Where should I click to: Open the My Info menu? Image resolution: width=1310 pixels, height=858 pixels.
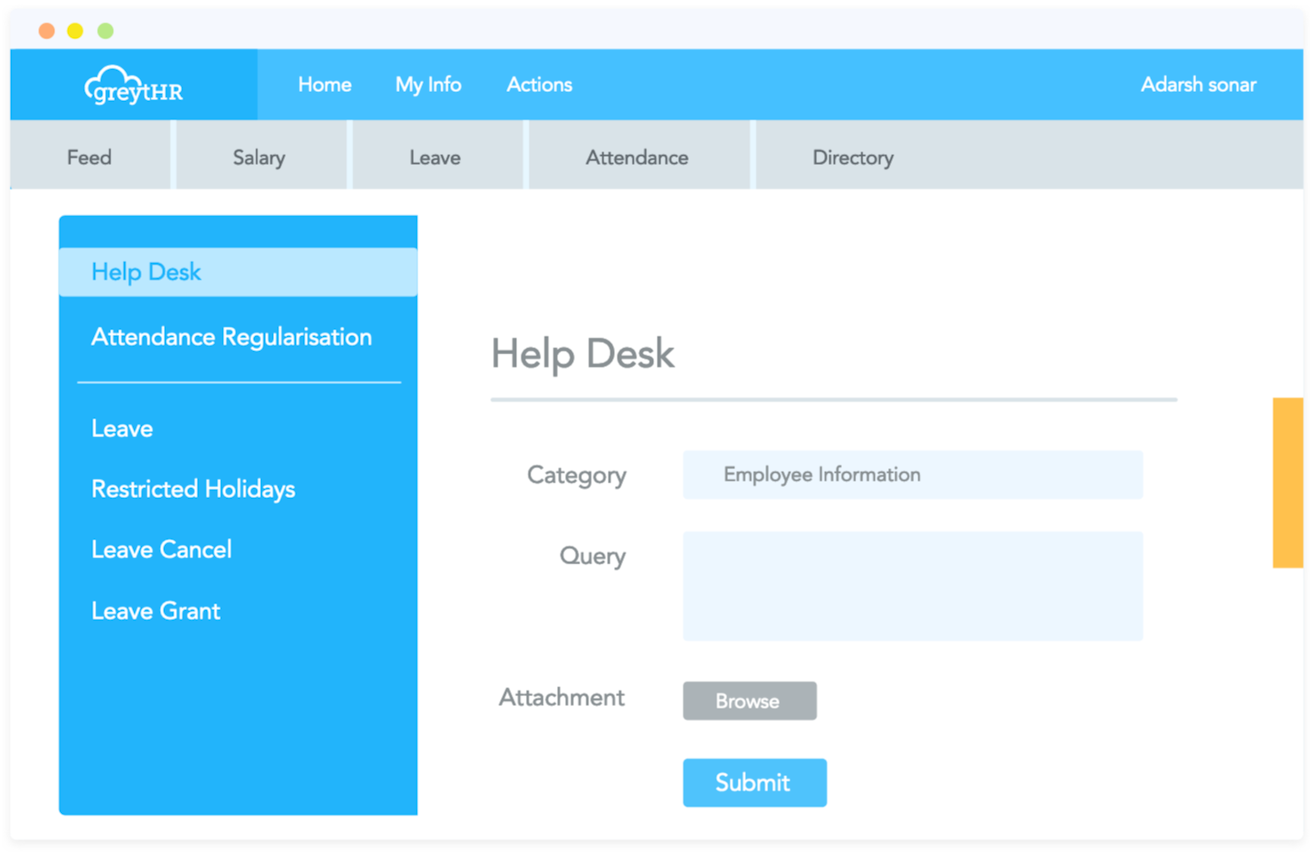coord(428,85)
